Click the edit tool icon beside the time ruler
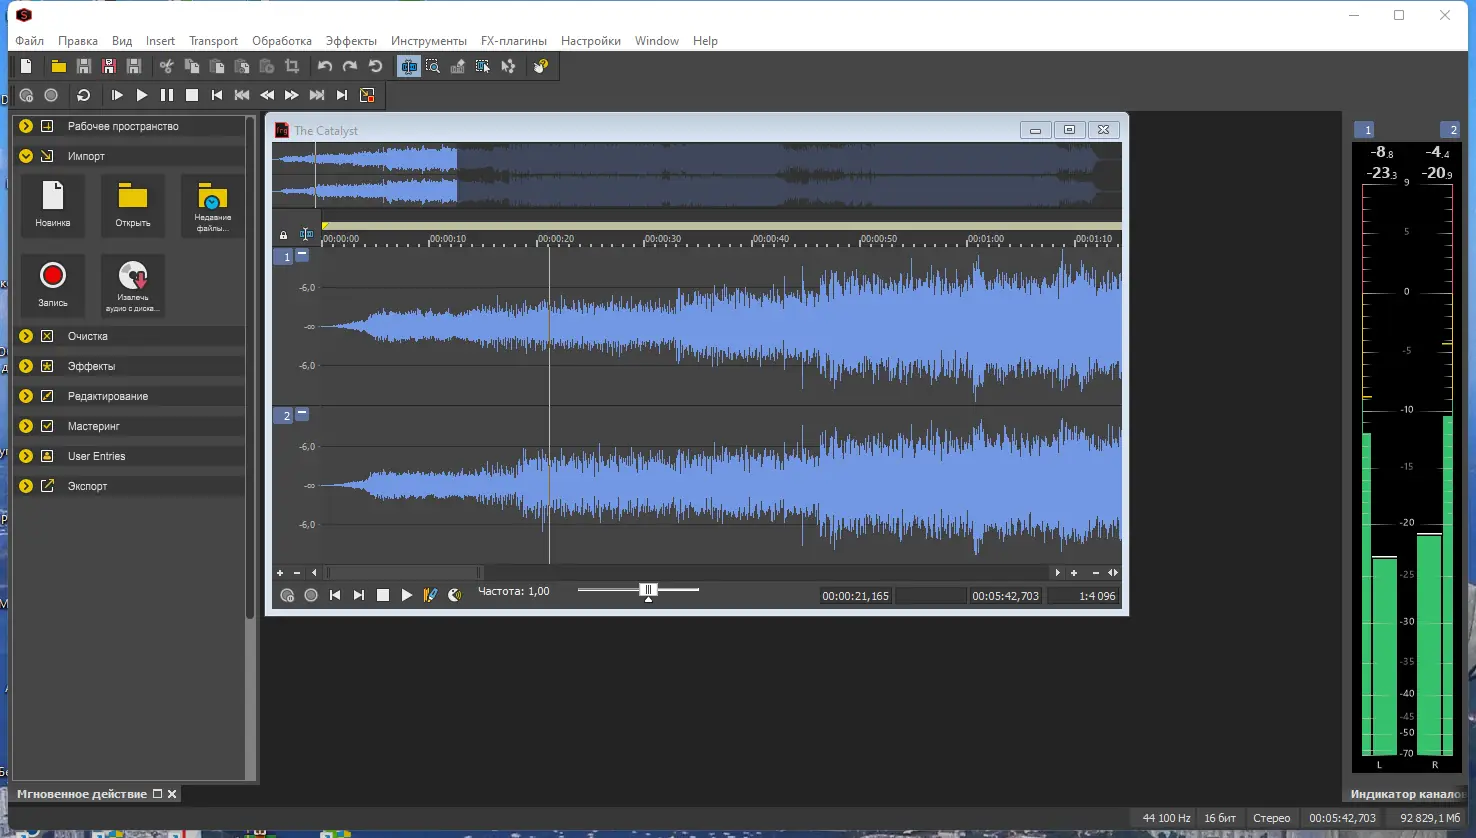Image resolution: width=1476 pixels, height=838 pixels. (306, 235)
